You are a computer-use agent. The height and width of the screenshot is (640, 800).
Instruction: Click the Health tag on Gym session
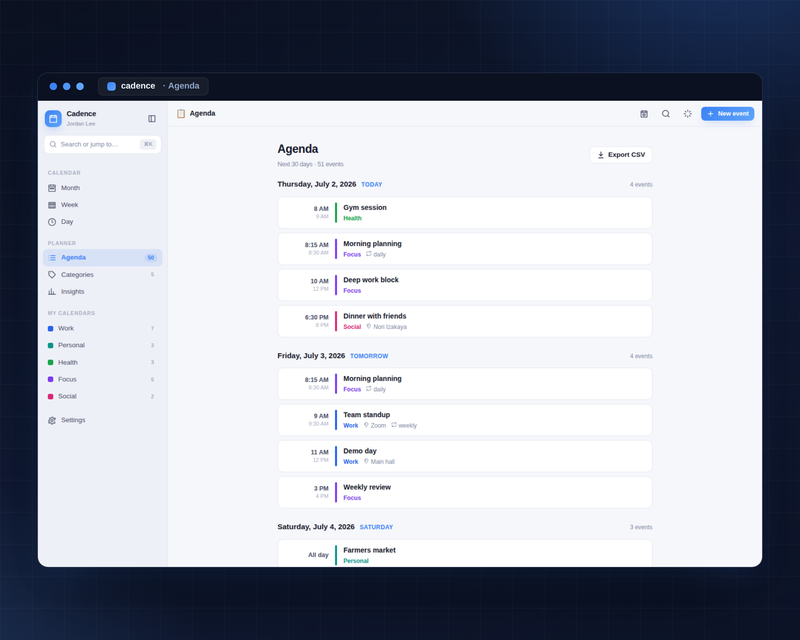pos(352,218)
